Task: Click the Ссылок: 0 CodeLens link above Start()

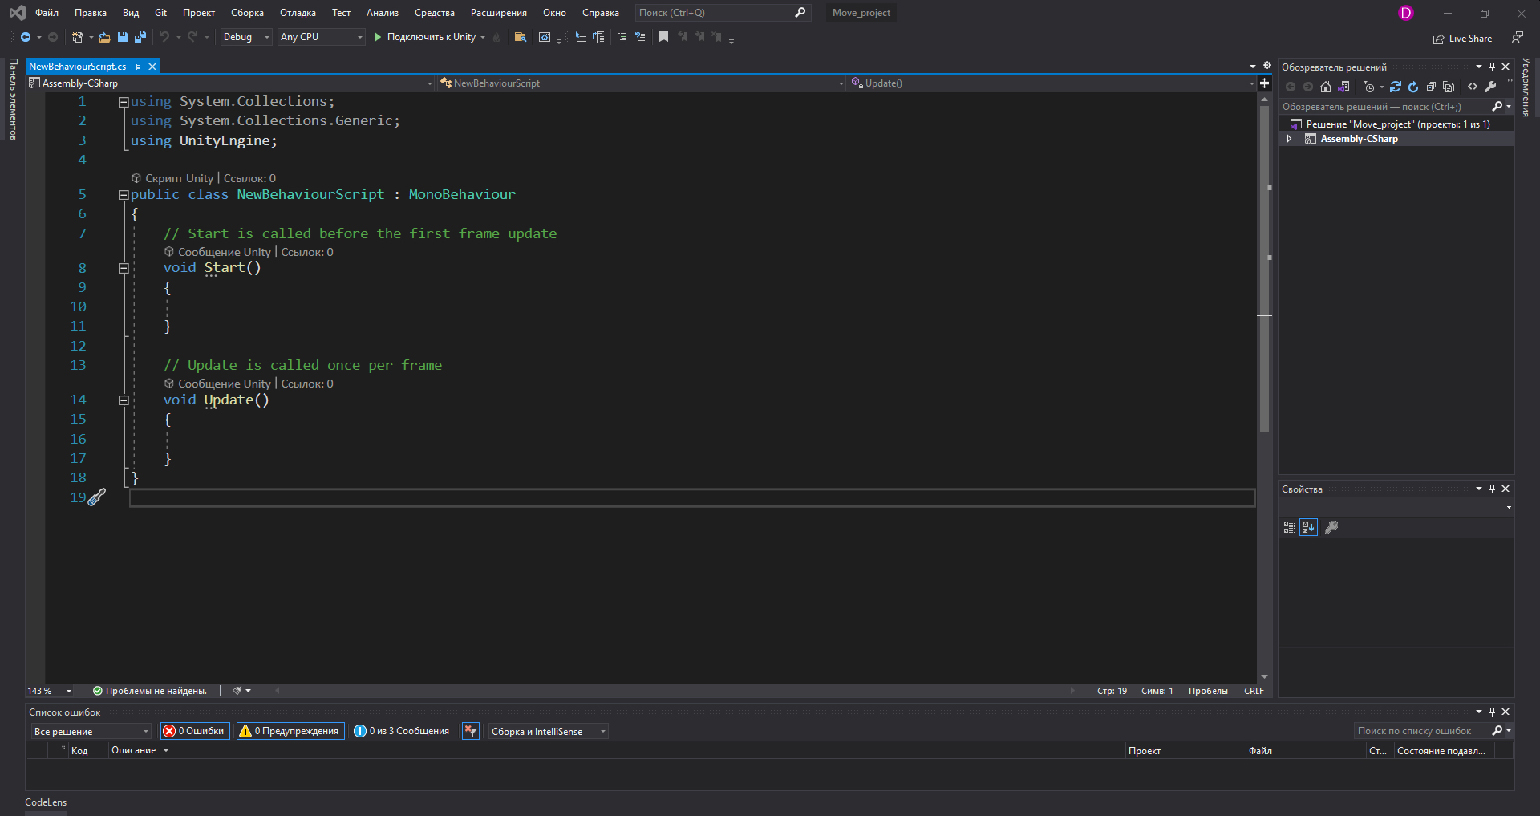Action: (x=307, y=252)
